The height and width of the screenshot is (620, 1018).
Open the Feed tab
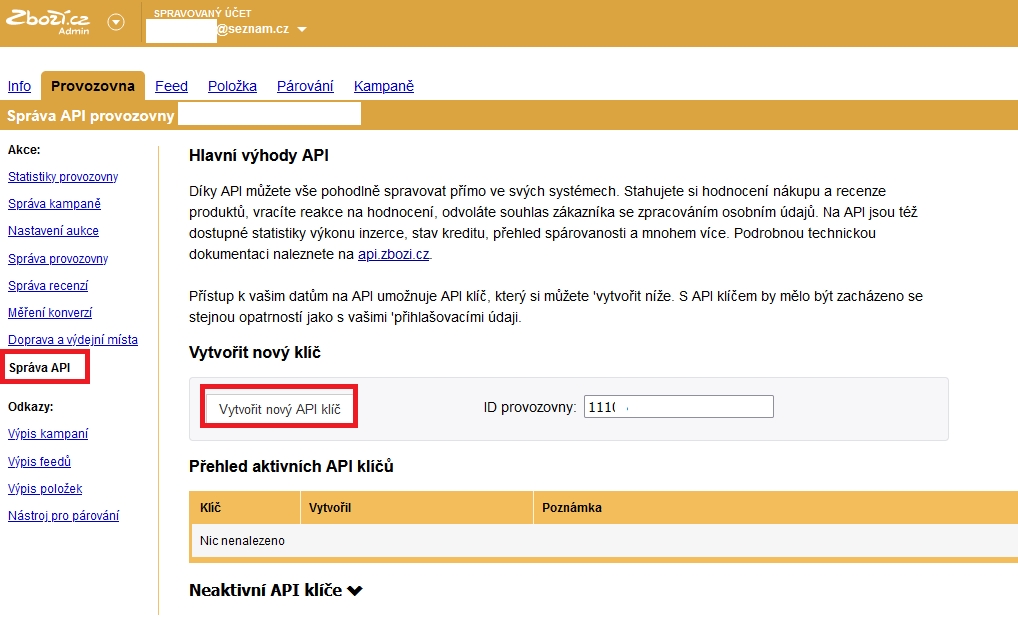171,86
